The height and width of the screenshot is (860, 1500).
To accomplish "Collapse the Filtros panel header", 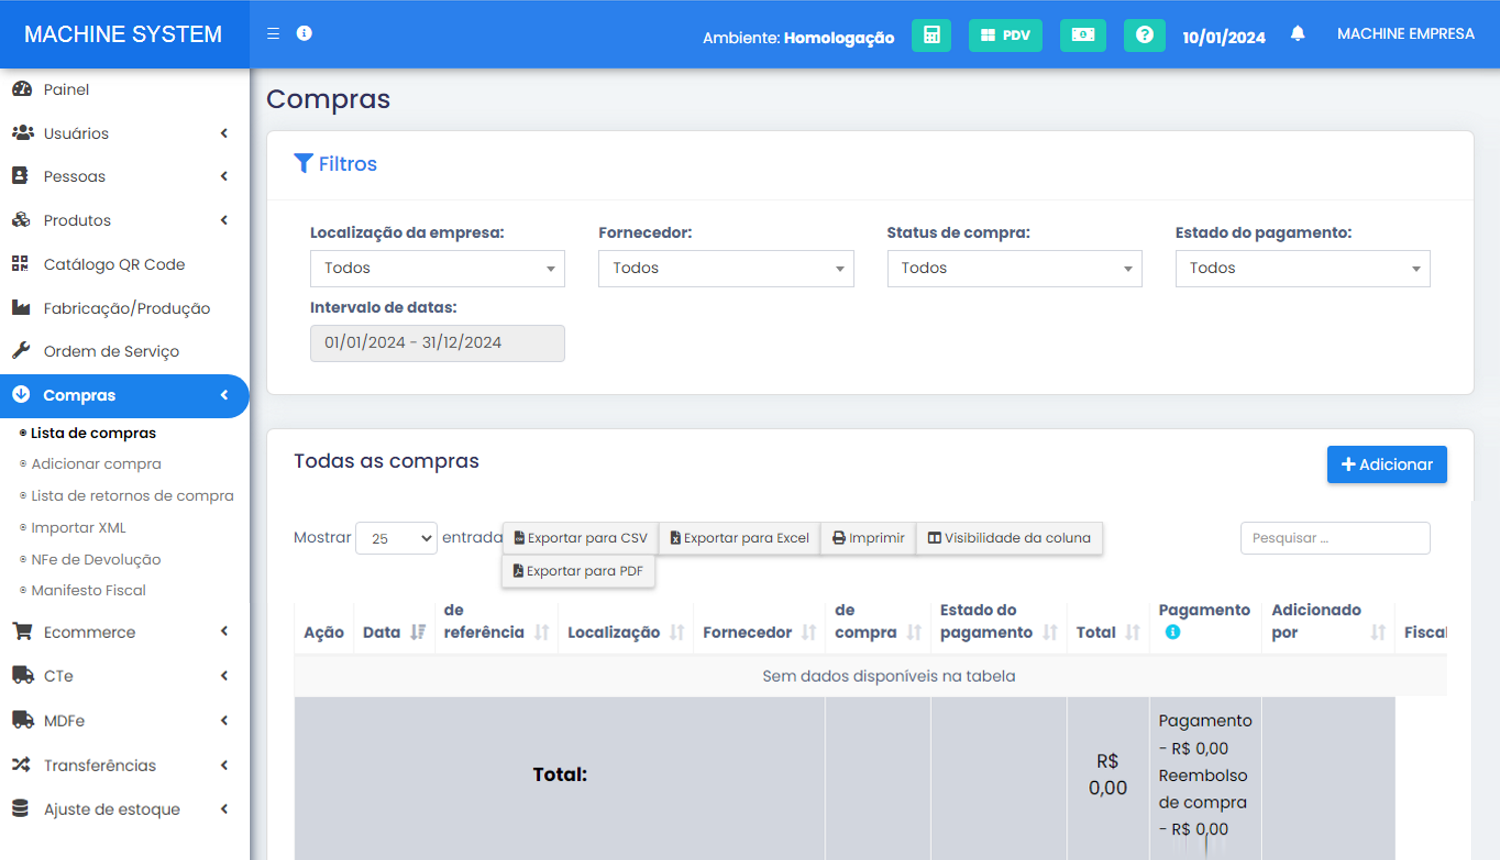I will (x=335, y=164).
